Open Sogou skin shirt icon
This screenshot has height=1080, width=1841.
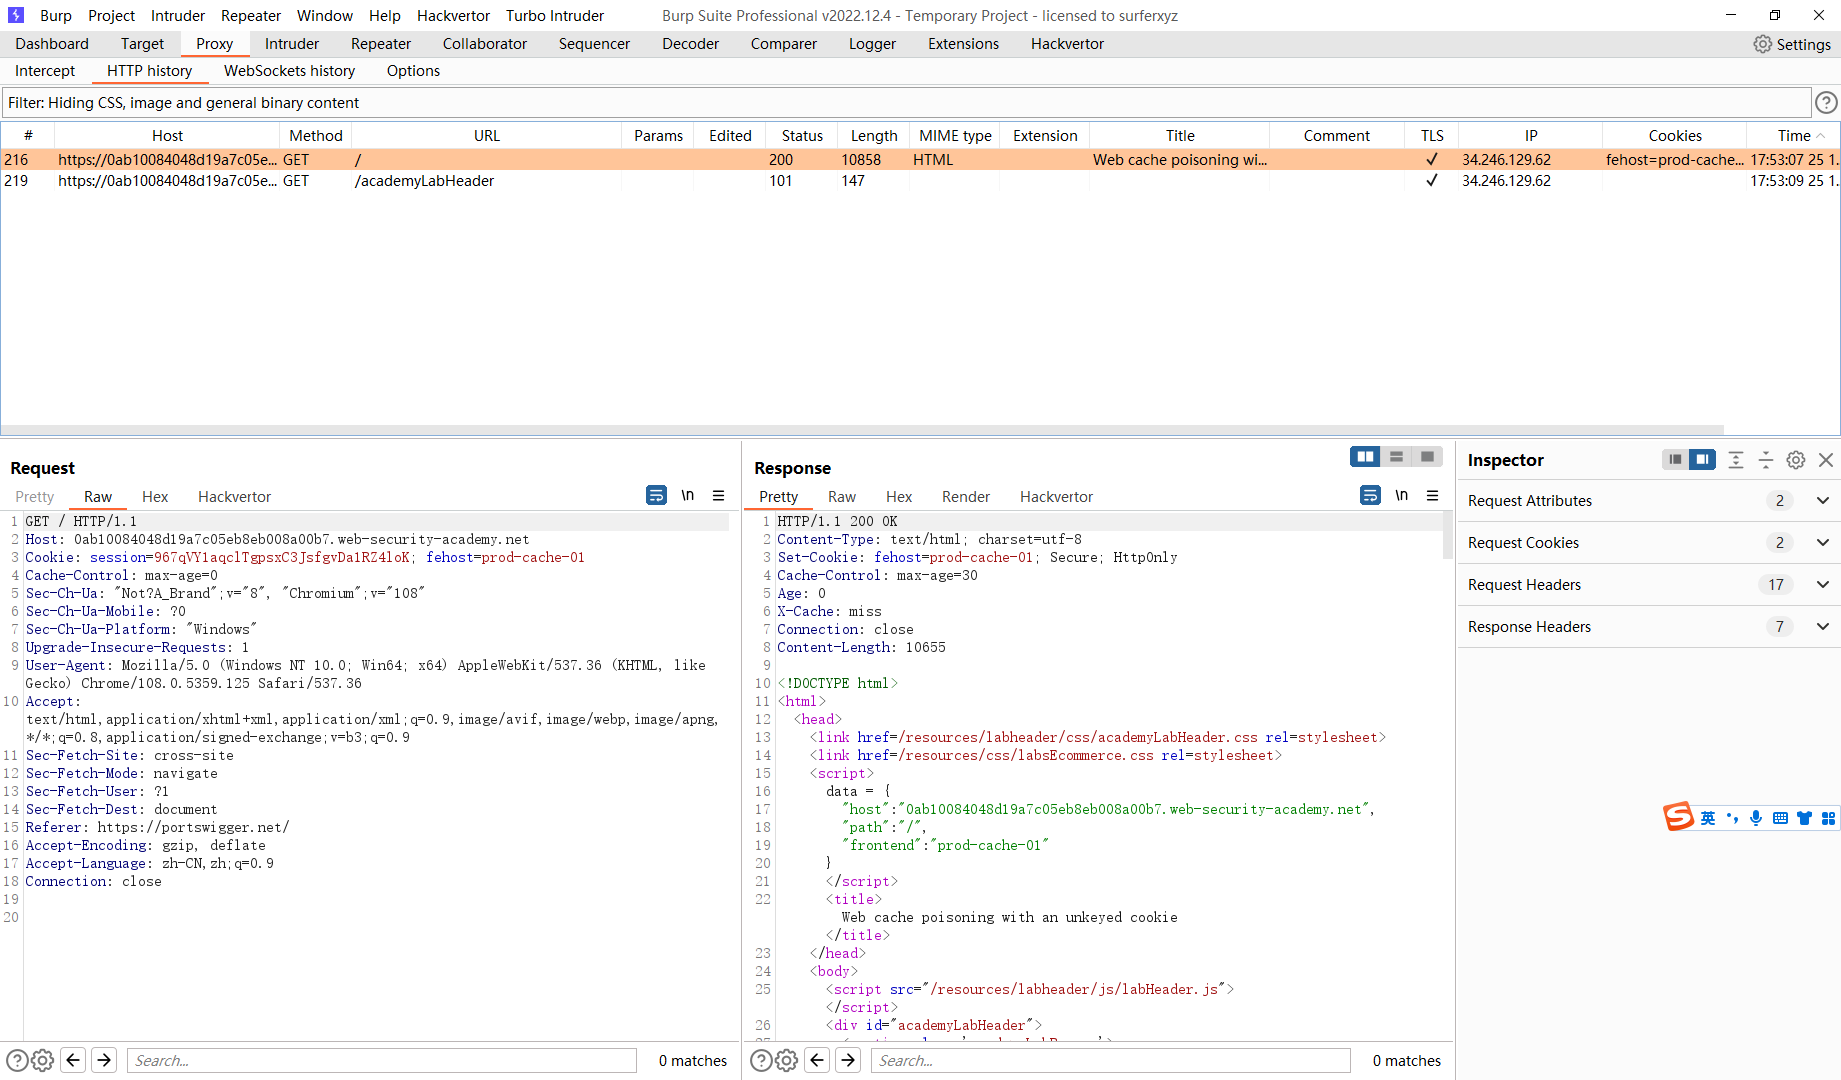point(1804,818)
